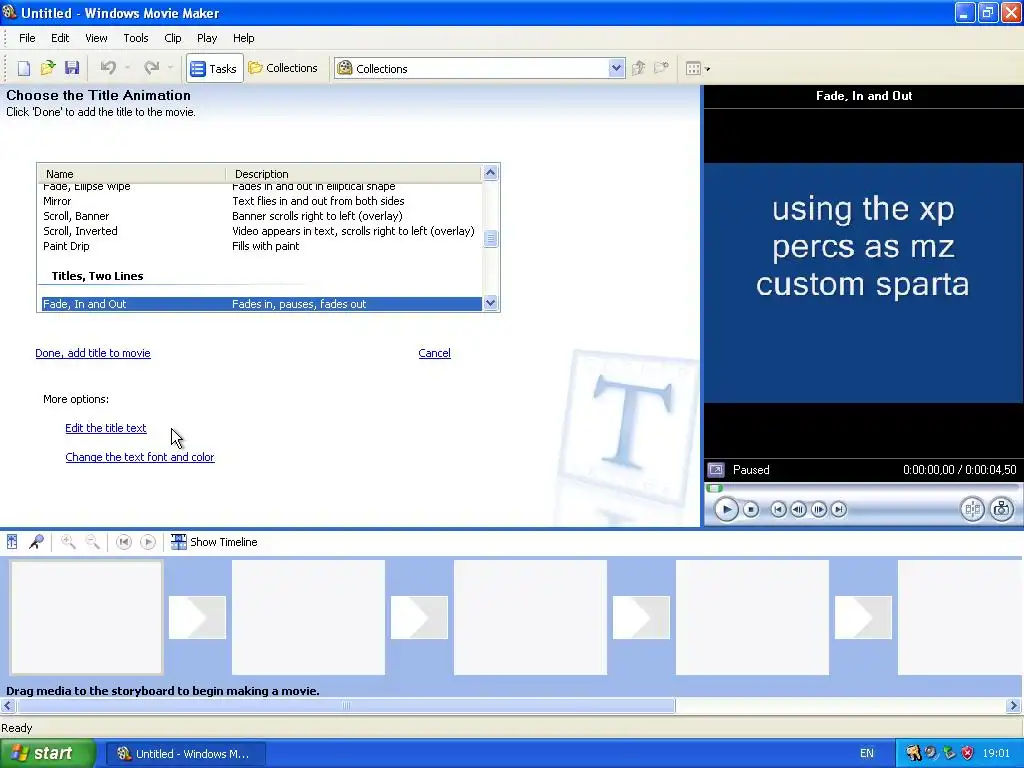Click the monitor Back button
Viewport: 1024px width, 768px height.
coord(778,509)
